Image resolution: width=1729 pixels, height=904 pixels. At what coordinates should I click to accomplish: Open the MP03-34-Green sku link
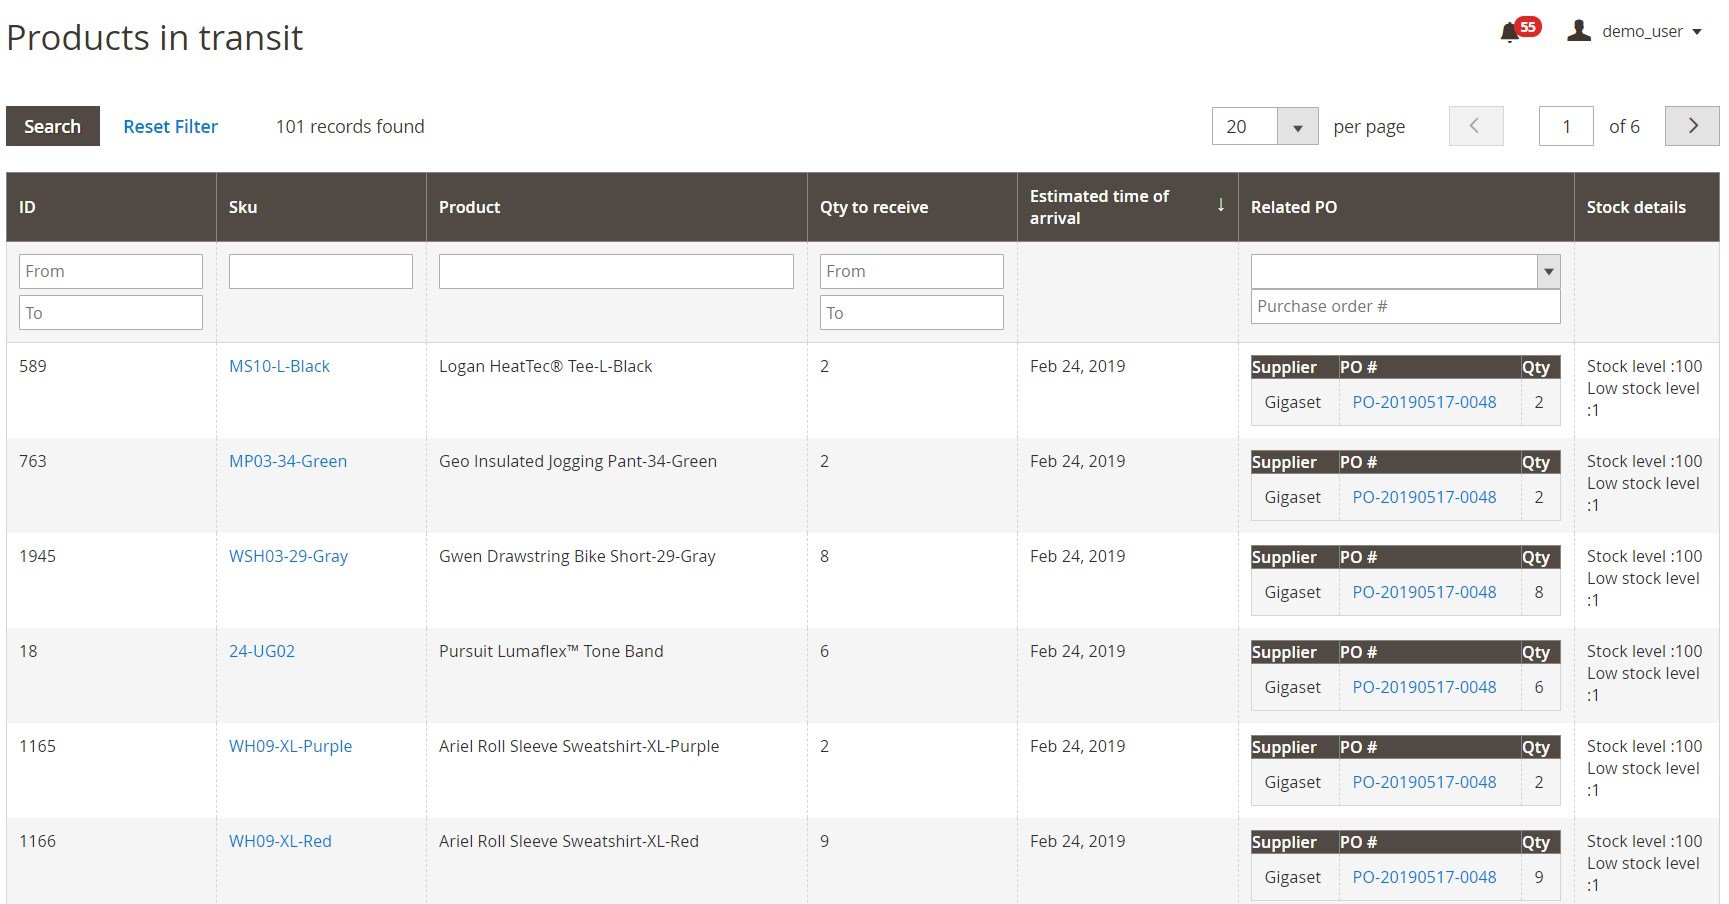(x=288, y=461)
